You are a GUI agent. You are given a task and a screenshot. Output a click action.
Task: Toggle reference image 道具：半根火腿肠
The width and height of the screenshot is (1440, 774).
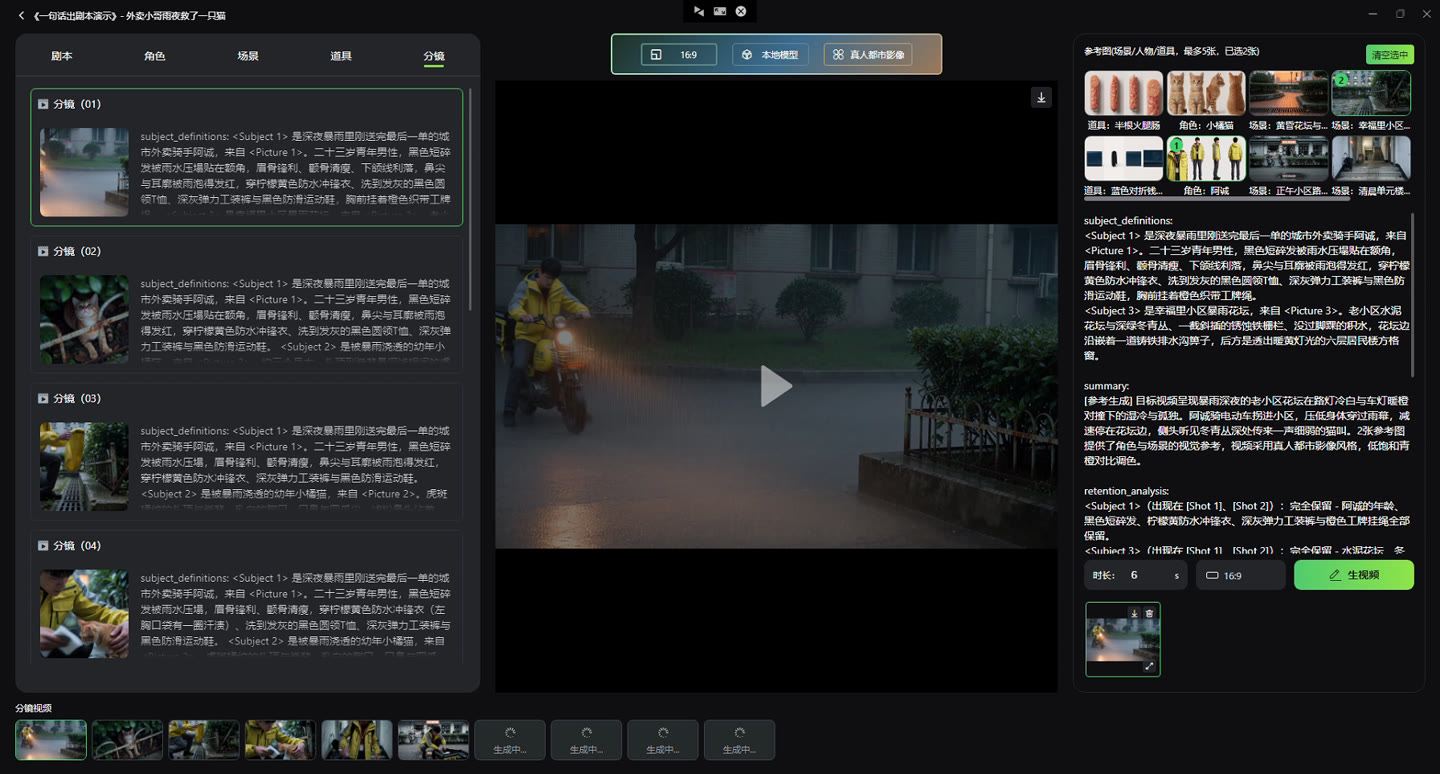(1124, 94)
